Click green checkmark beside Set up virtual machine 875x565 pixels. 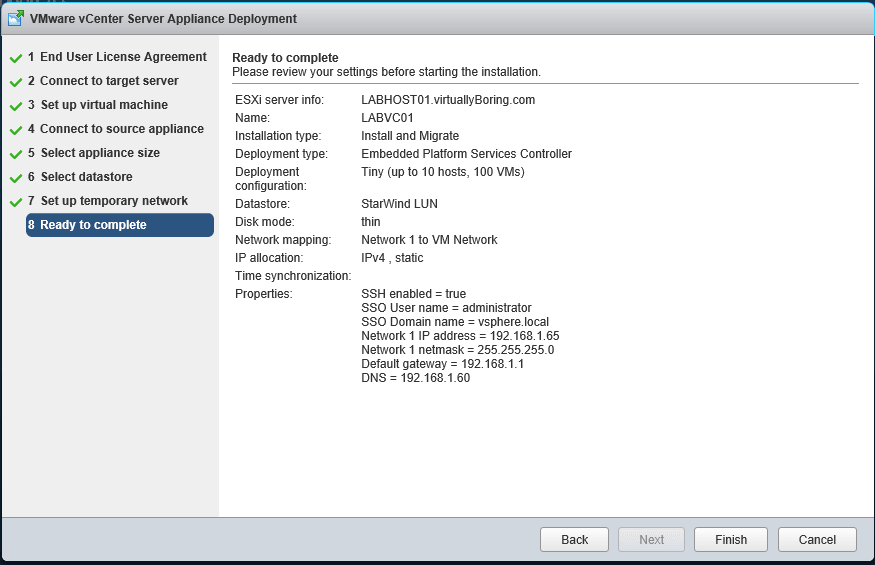[x=16, y=106]
